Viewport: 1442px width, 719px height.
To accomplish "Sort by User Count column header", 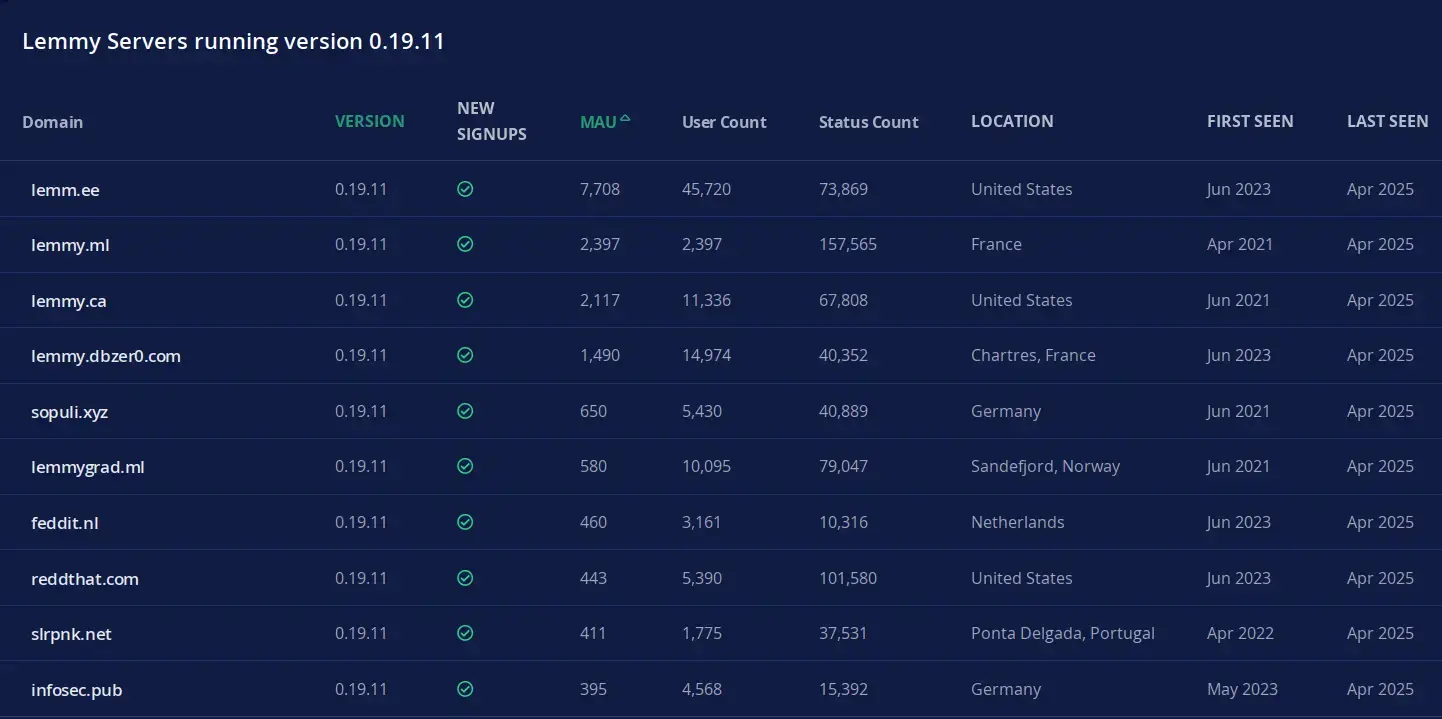I will (724, 122).
